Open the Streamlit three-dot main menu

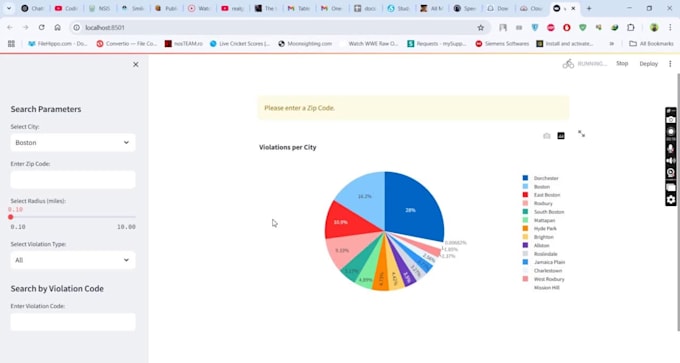coord(670,64)
